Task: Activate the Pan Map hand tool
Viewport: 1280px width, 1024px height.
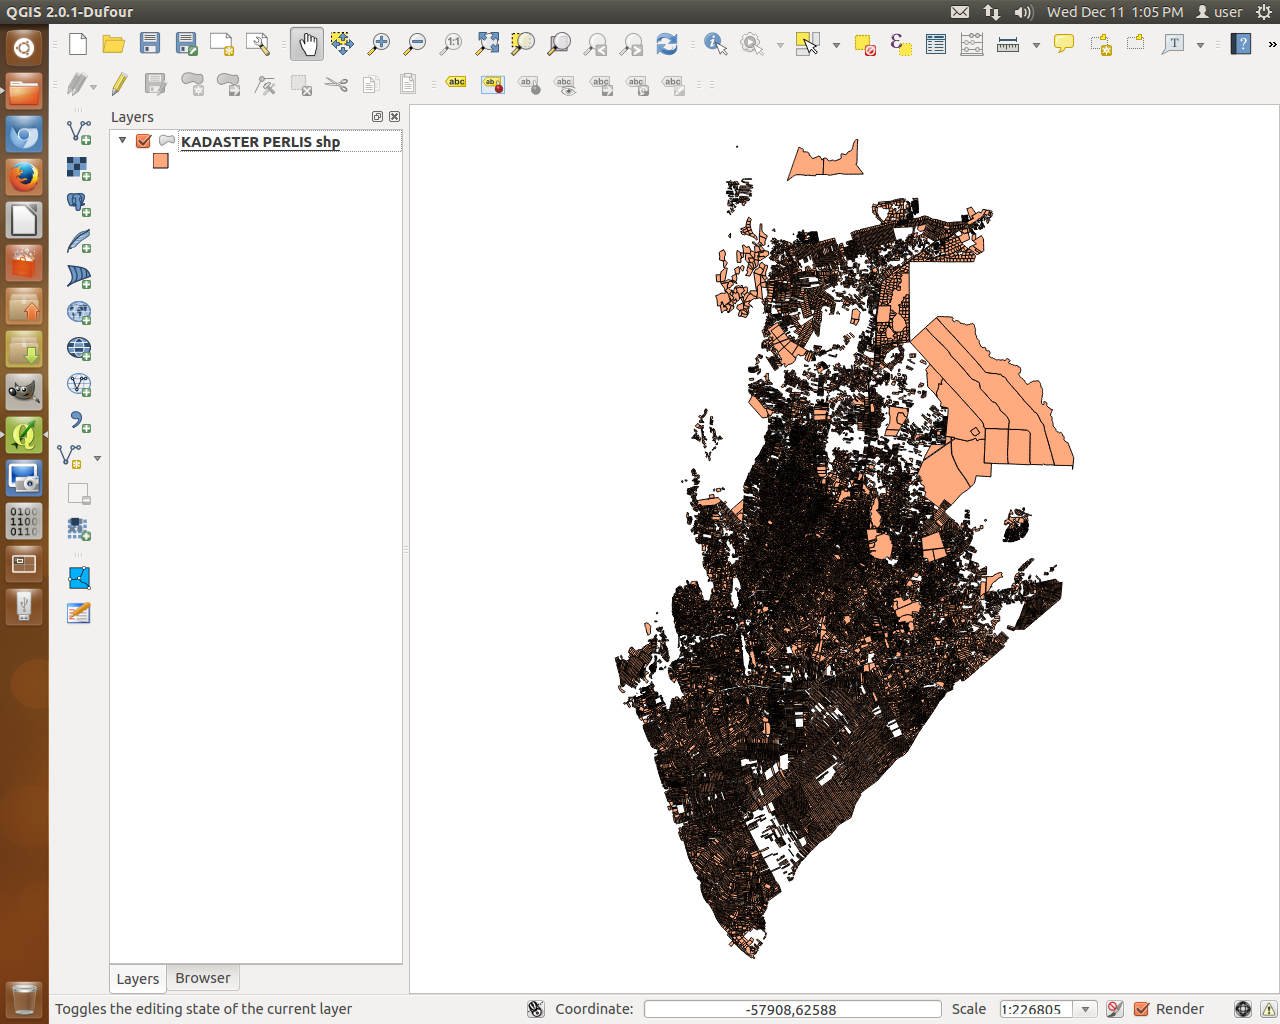Action: (307, 44)
